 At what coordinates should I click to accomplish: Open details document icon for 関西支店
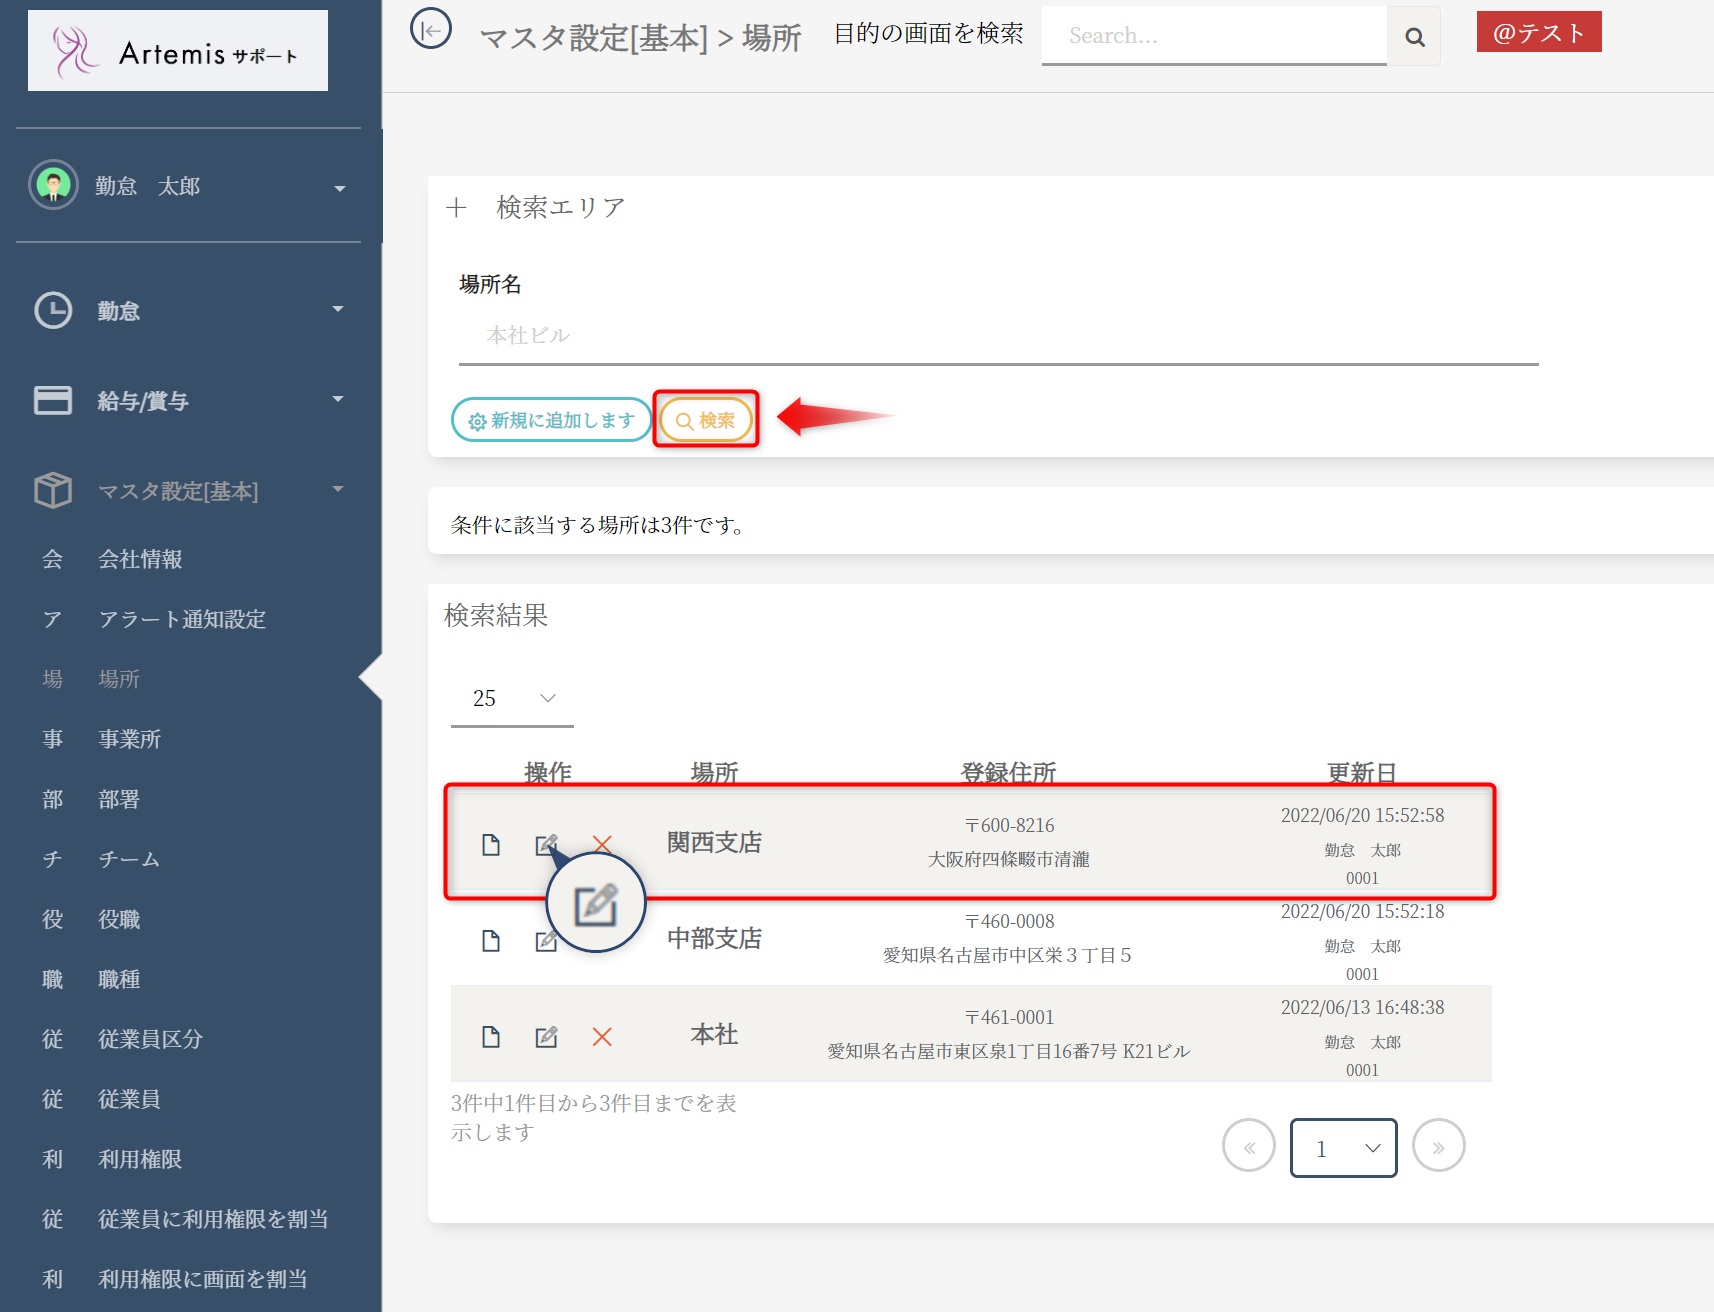pyautogui.click(x=491, y=845)
